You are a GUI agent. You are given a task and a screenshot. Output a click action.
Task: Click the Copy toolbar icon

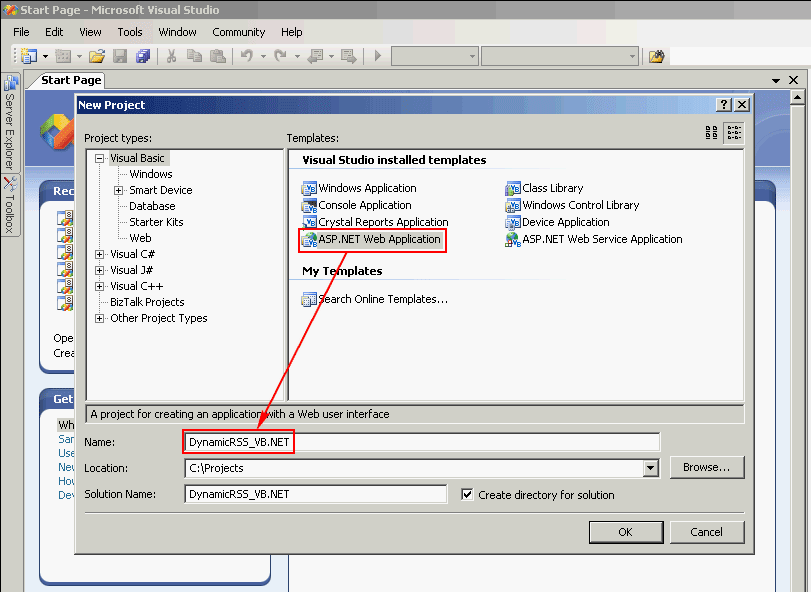click(x=194, y=56)
